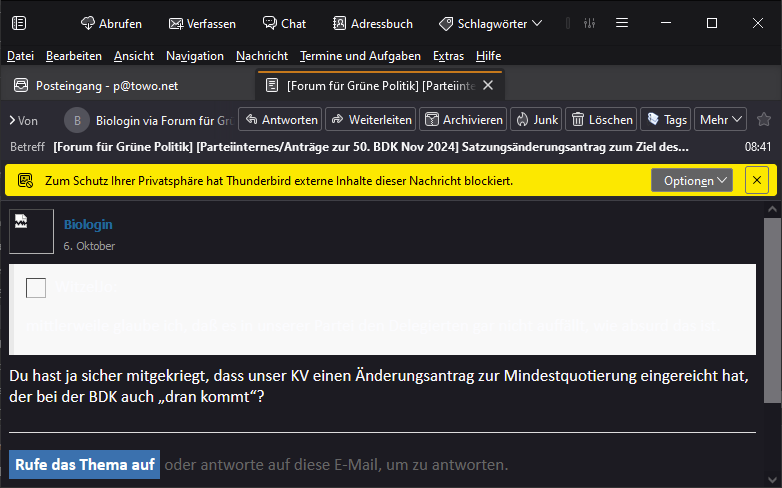Screen dimensions: 782x488
Task: Open the Navigation menu
Action: tap(195, 56)
